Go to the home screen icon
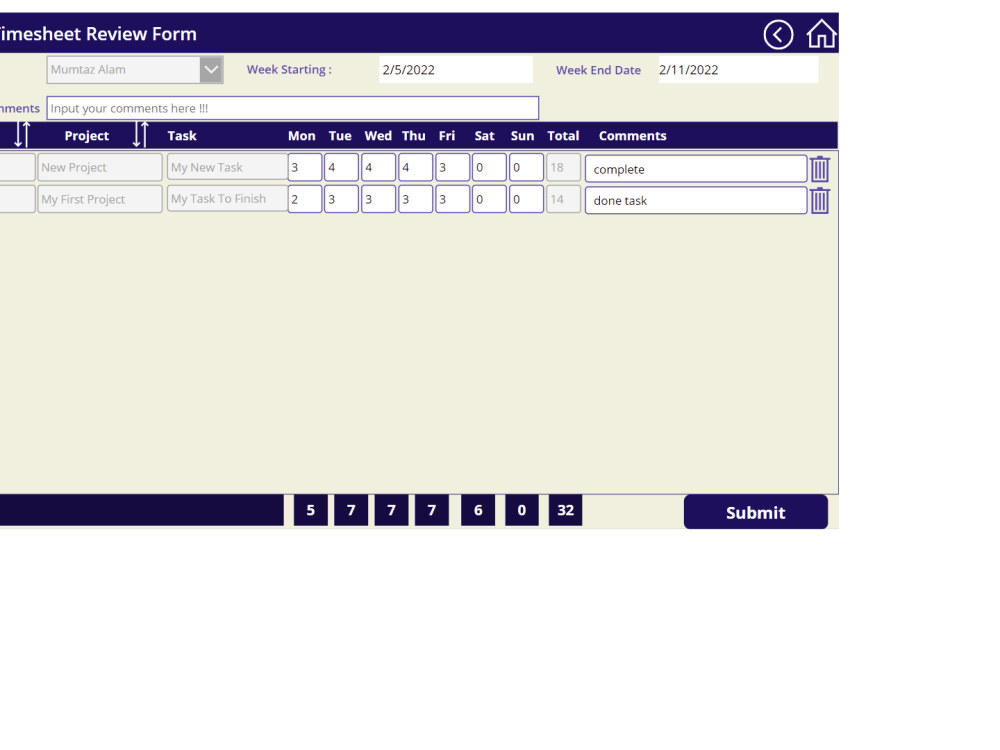The height and width of the screenshot is (750, 1000). (x=820, y=34)
